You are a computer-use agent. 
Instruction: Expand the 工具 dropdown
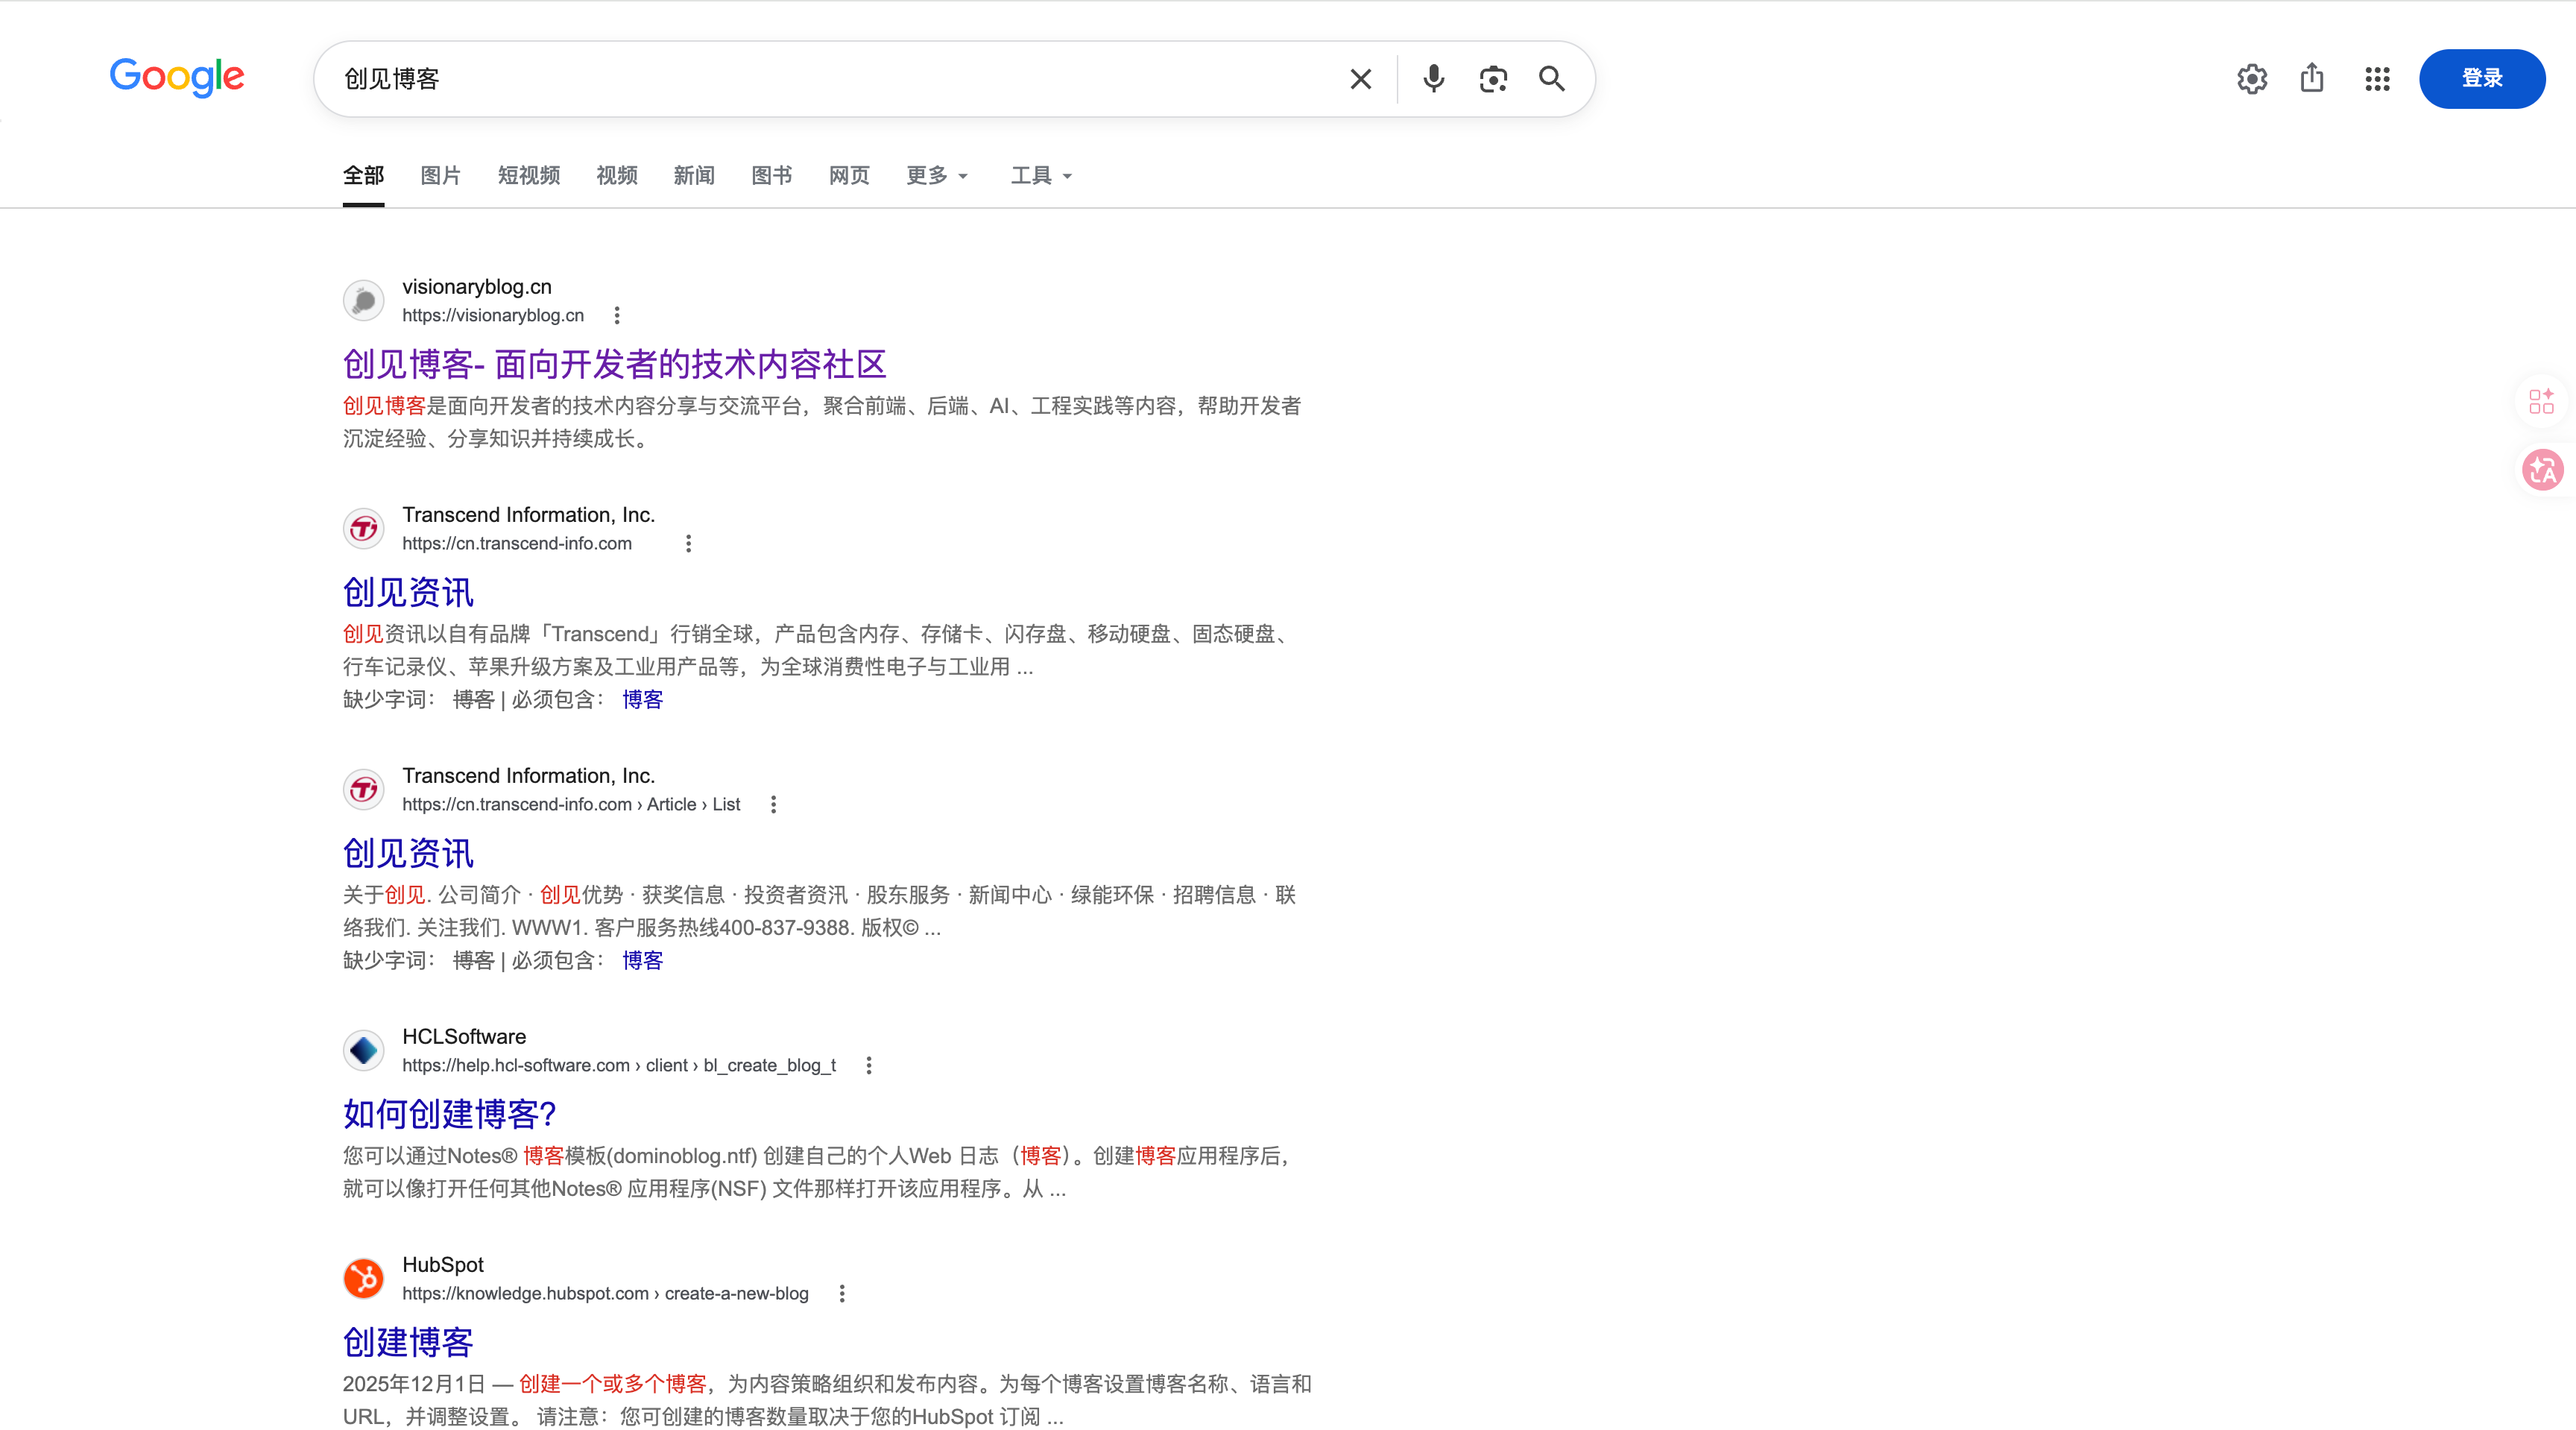[1041, 176]
